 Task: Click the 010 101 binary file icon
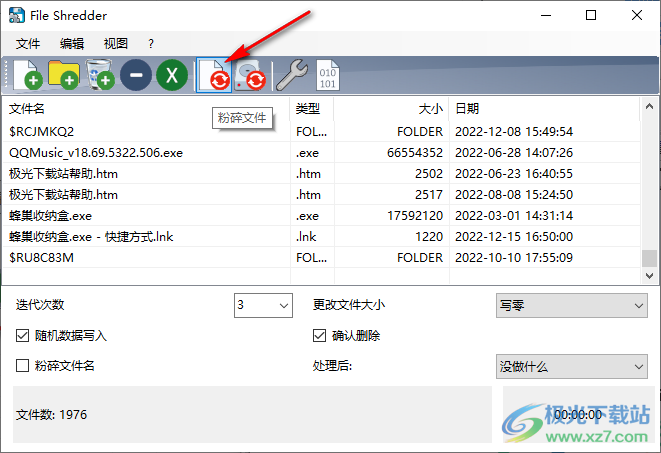coord(328,75)
